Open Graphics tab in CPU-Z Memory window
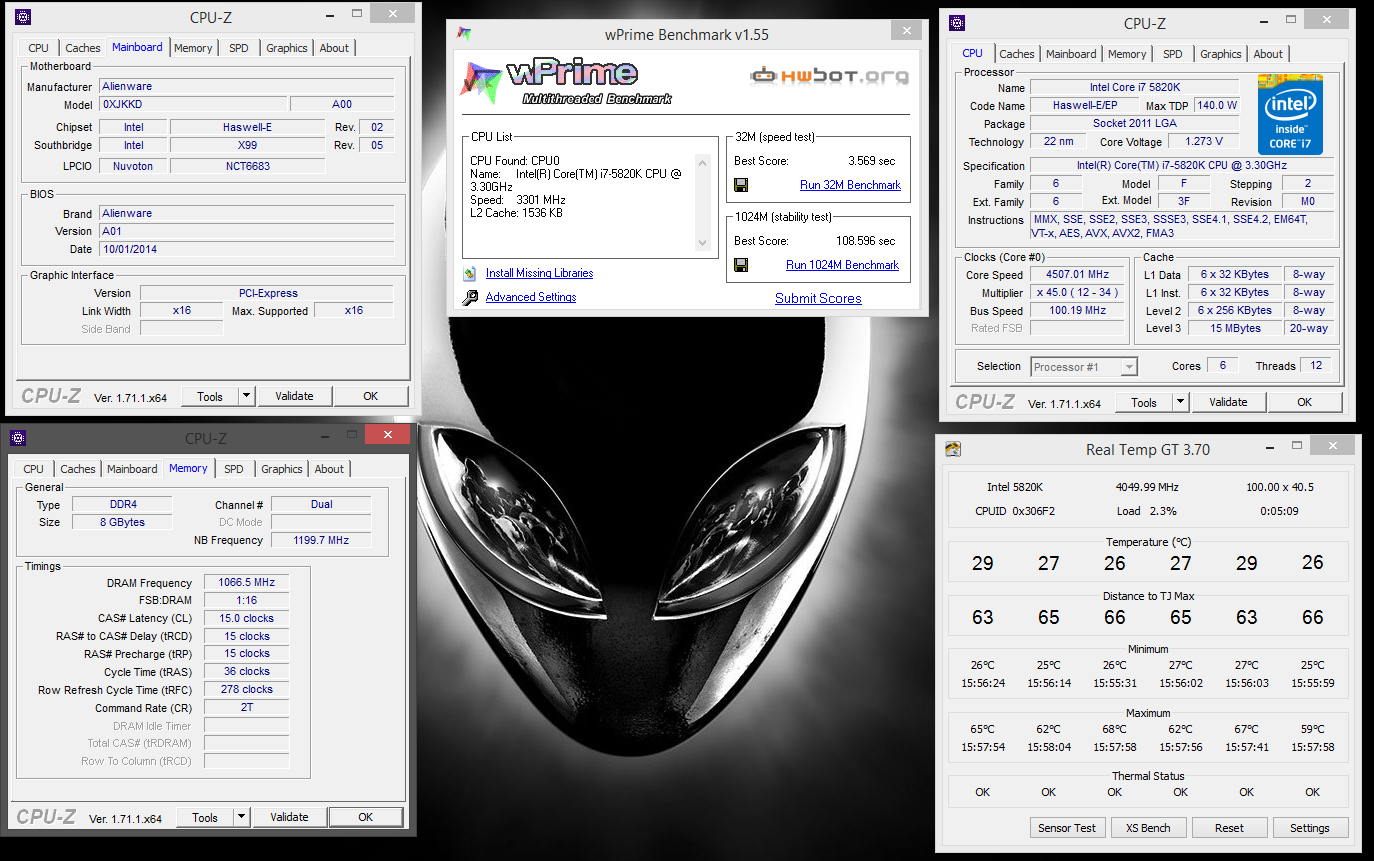The image size is (1374, 861). coord(282,469)
